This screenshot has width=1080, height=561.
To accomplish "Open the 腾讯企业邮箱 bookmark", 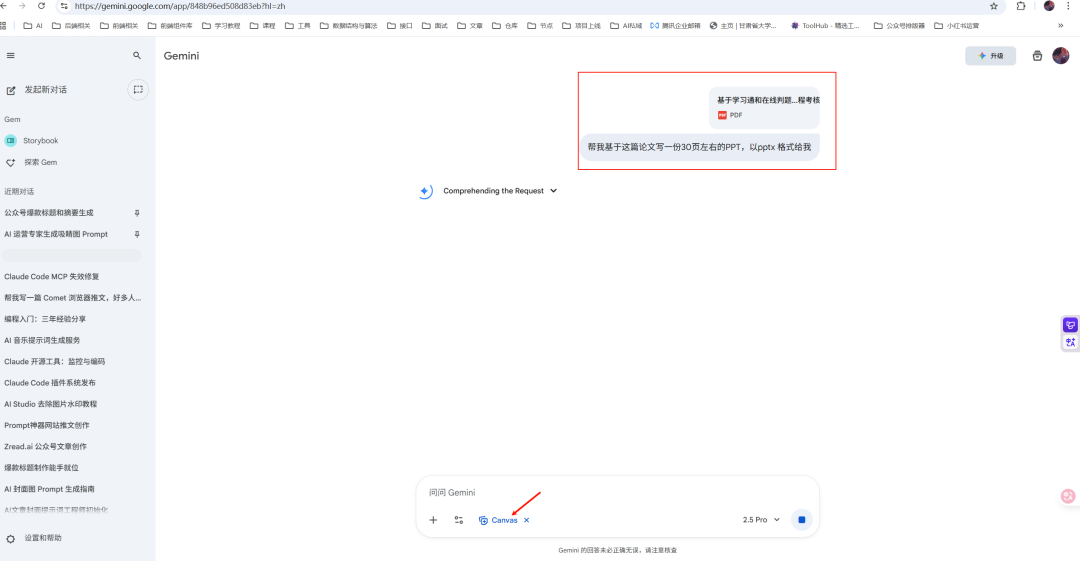I will (x=675, y=26).
